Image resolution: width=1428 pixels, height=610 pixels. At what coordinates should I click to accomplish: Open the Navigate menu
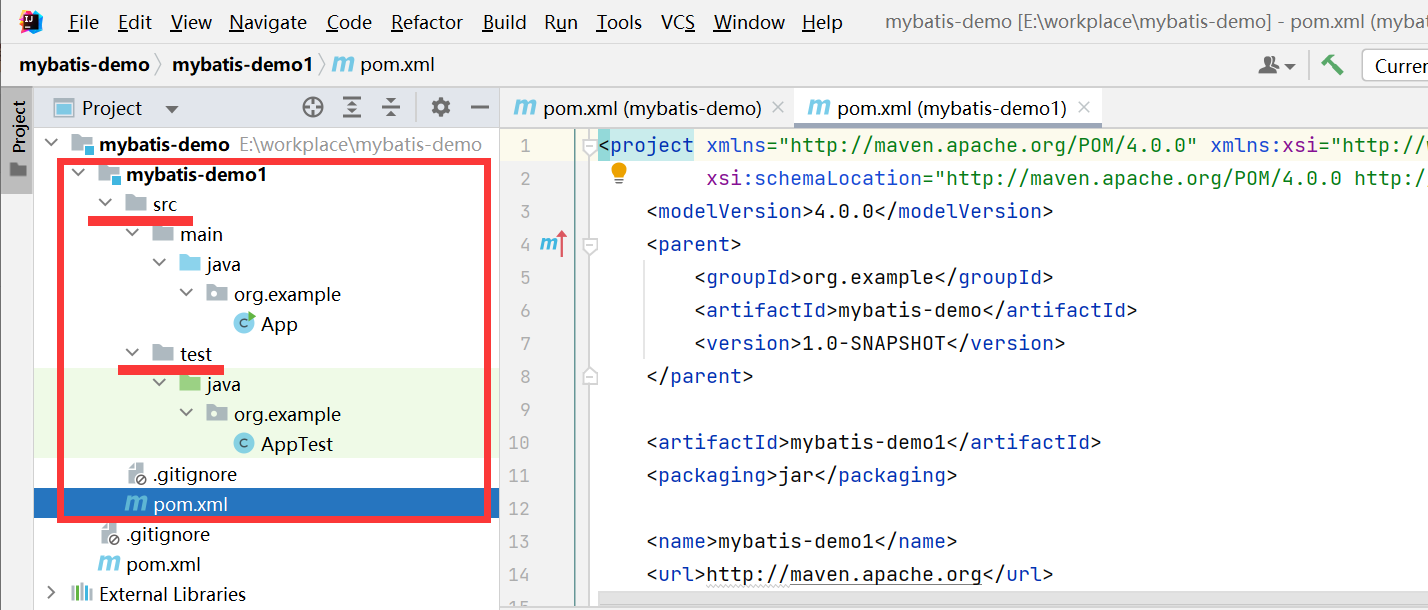click(x=268, y=22)
